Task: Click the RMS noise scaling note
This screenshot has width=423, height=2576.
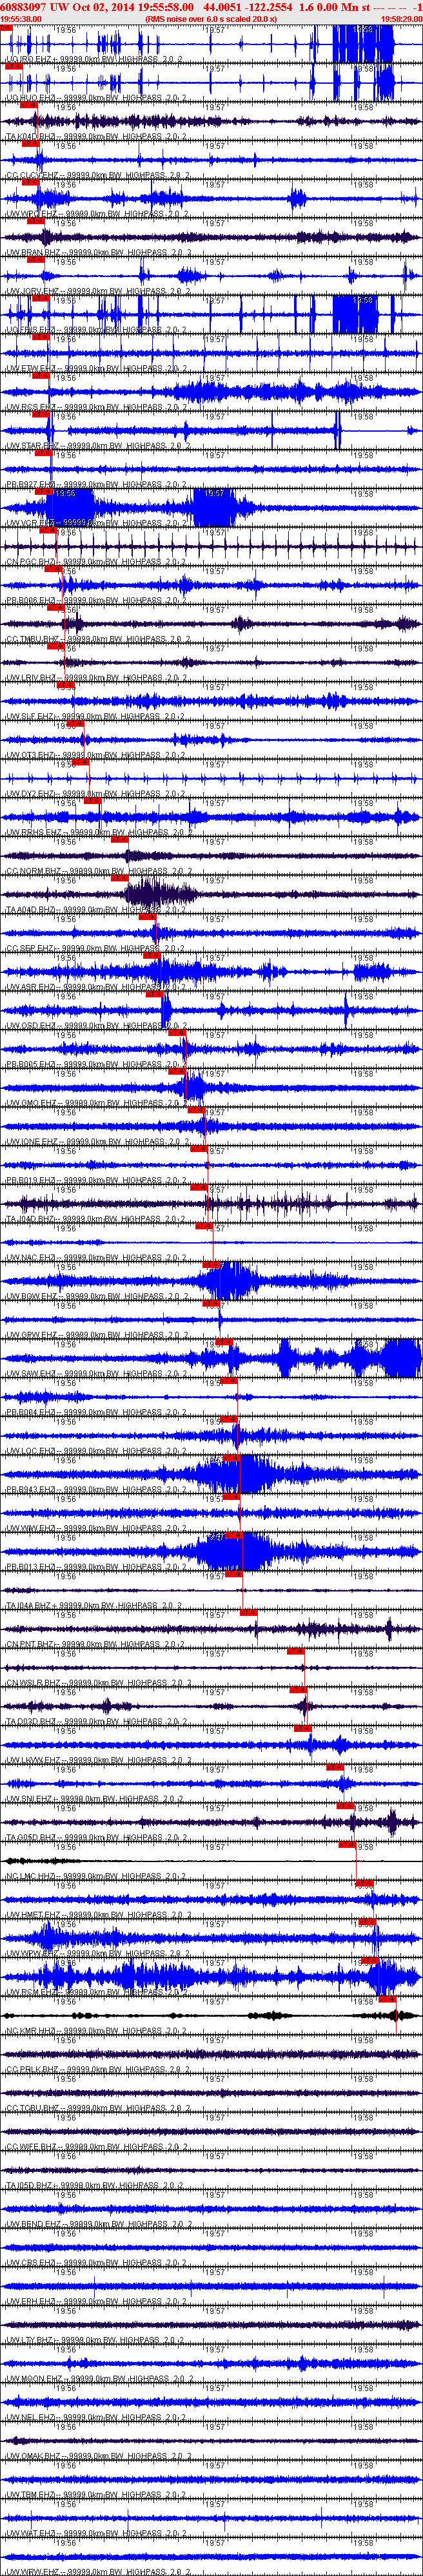Action: click(x=211, y=19)
